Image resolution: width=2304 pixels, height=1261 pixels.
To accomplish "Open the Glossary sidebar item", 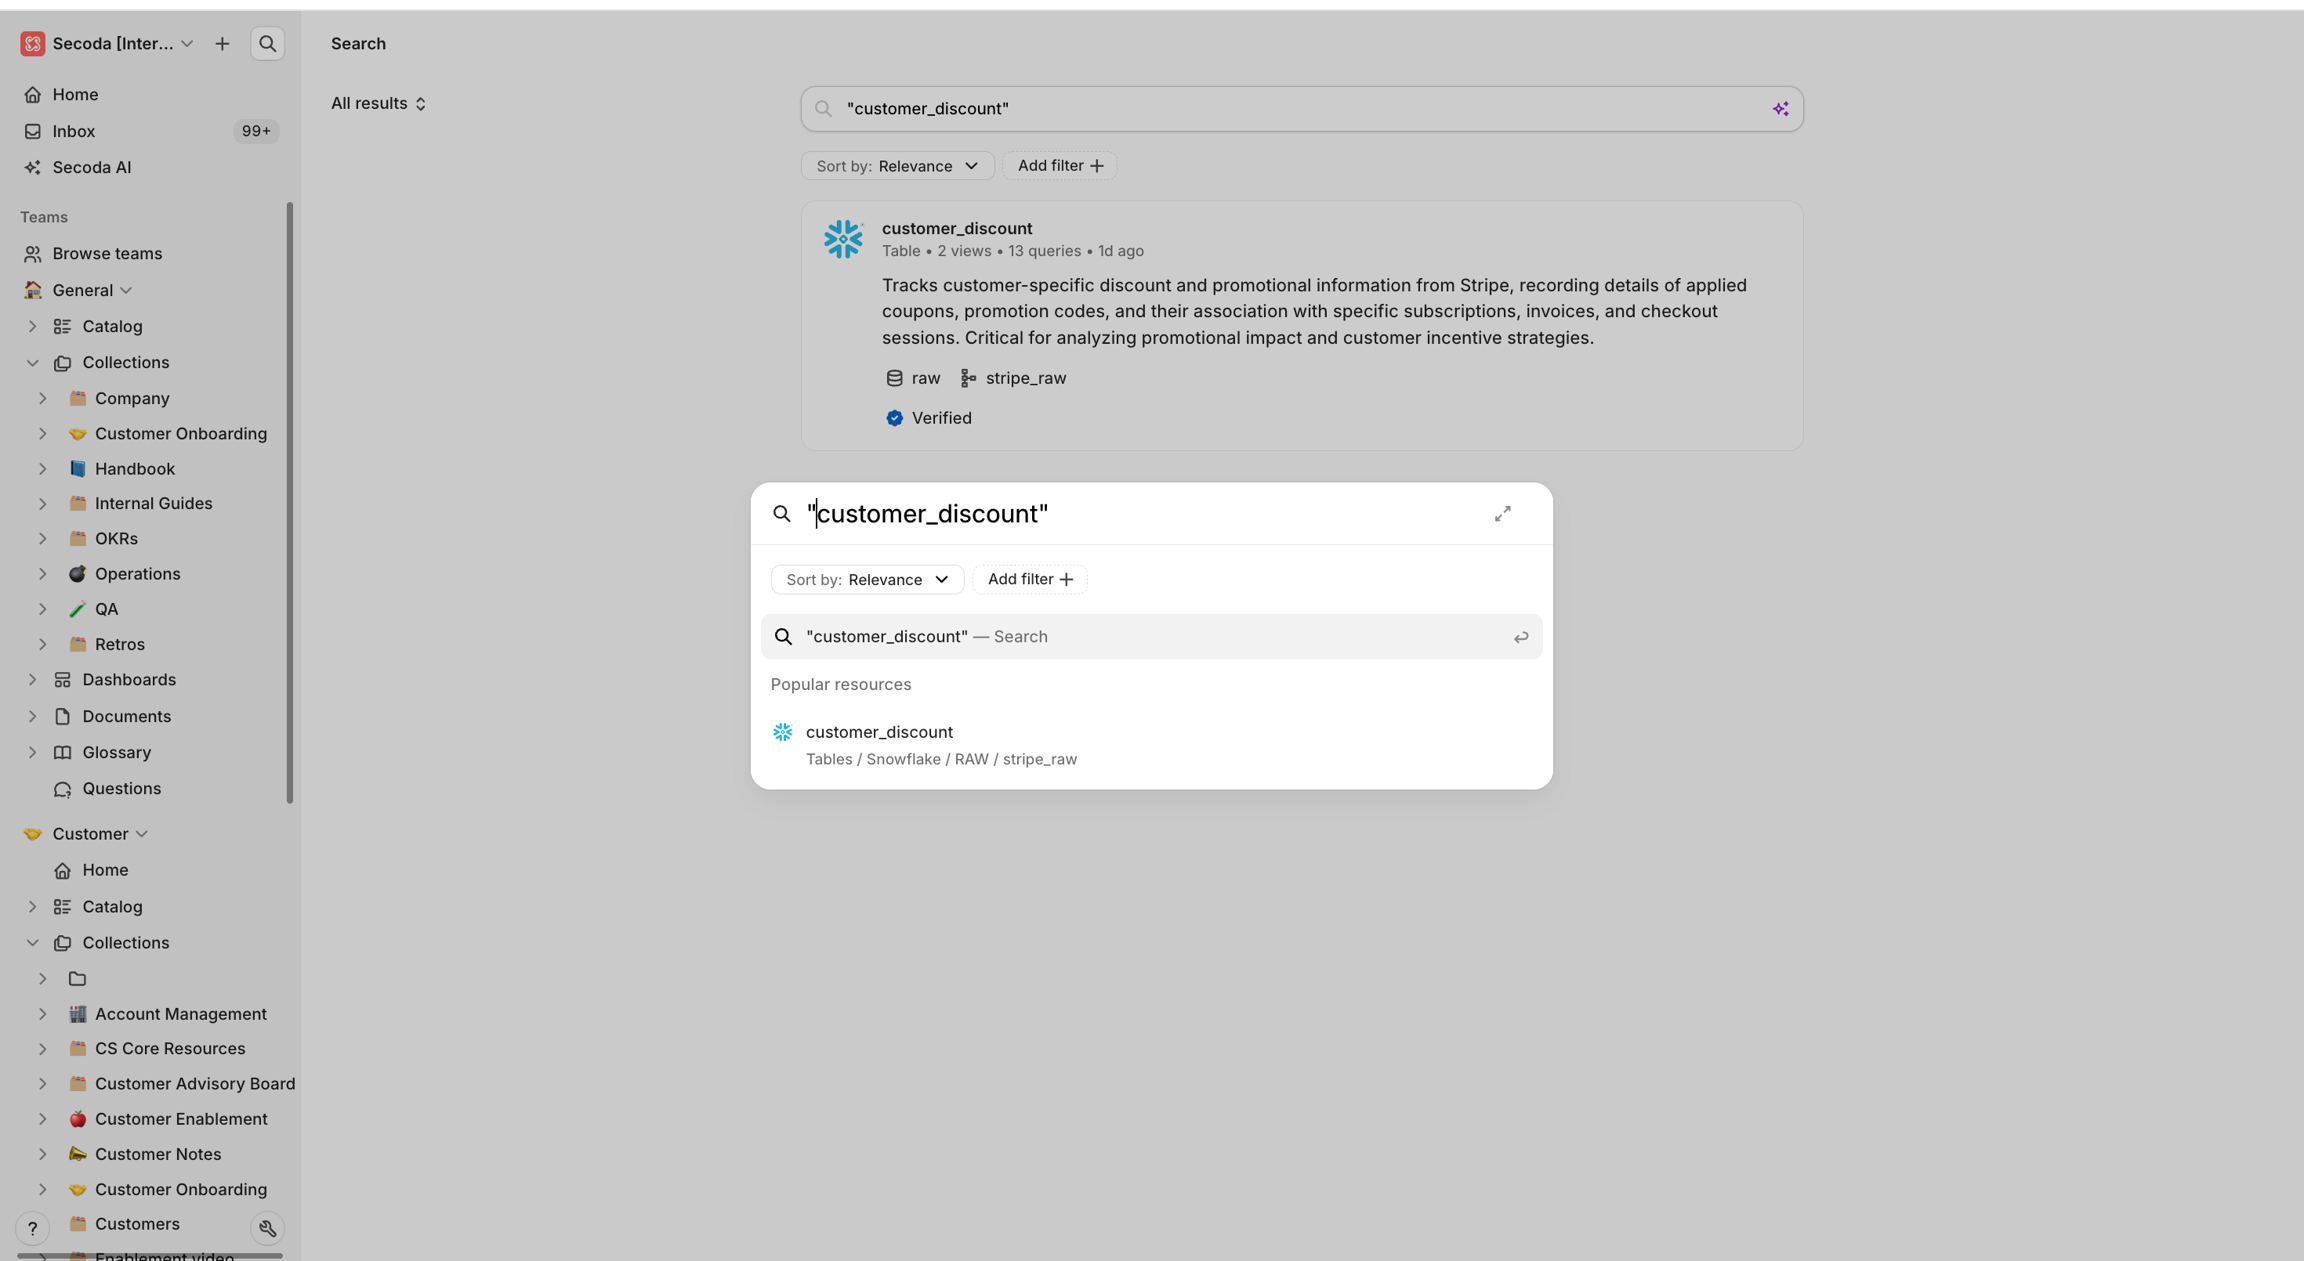I will [x=116, y=753].
